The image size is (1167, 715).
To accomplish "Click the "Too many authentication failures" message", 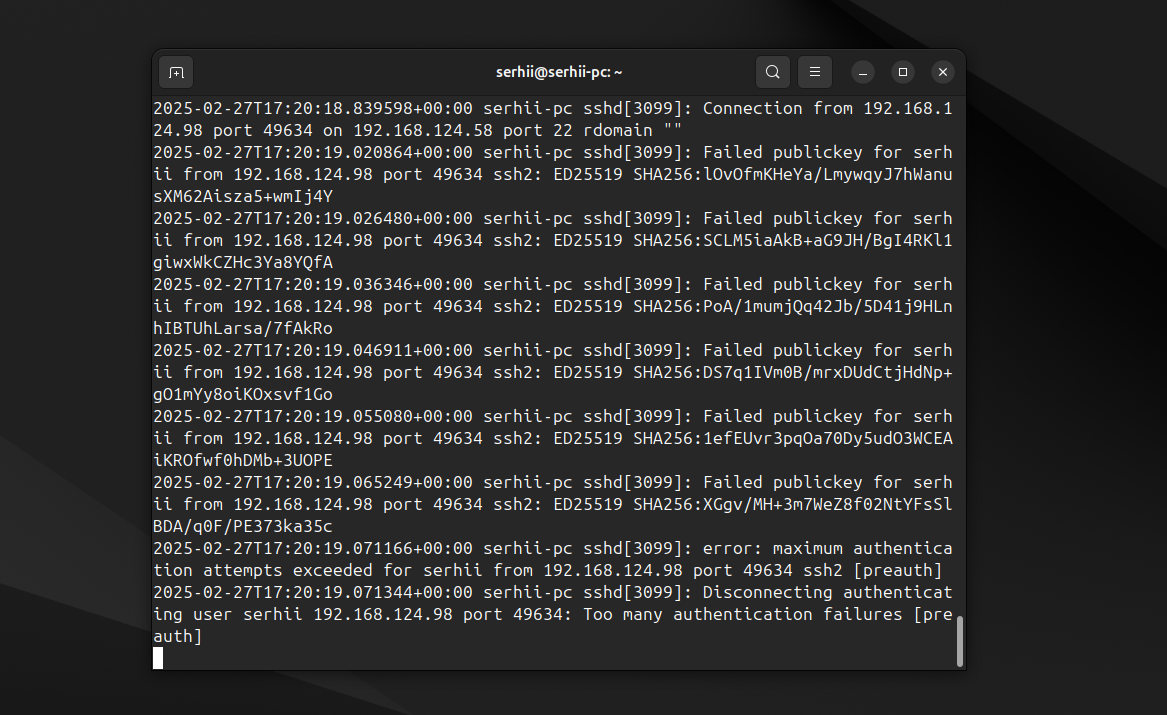I will click(x=743, y=614).
